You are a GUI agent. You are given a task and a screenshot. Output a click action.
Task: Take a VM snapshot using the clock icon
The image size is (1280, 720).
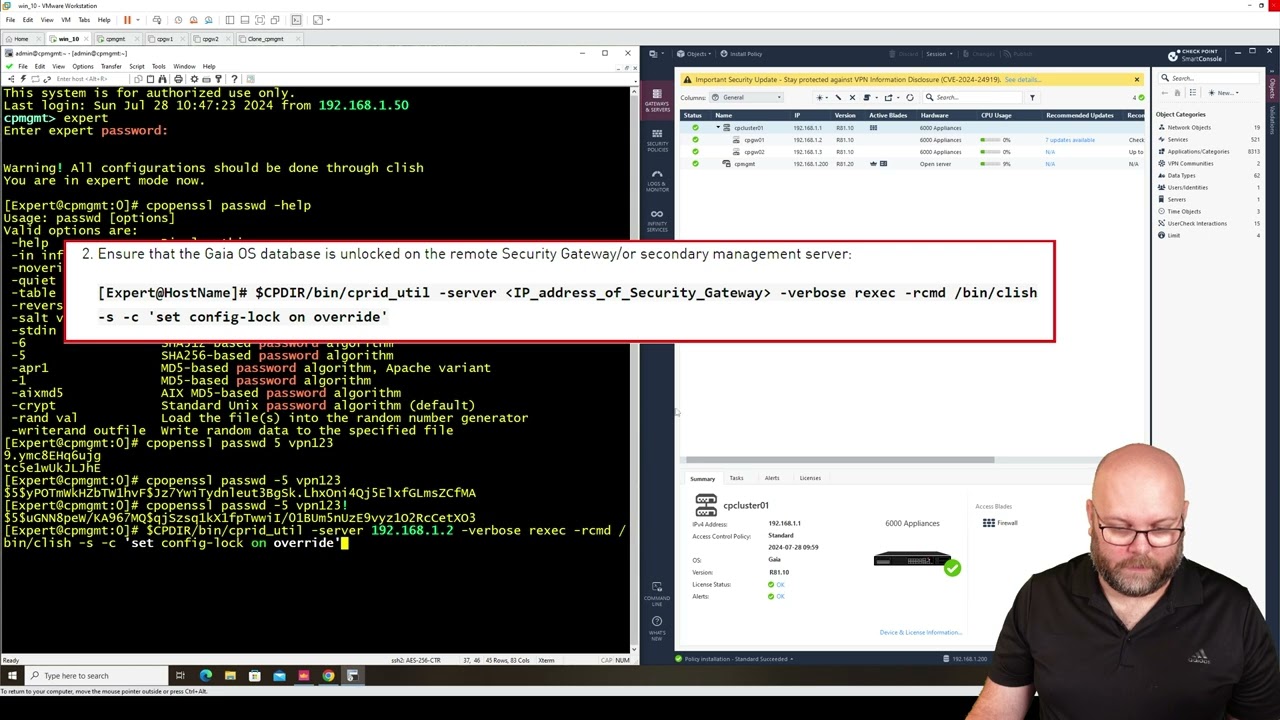tap(178, 20)
